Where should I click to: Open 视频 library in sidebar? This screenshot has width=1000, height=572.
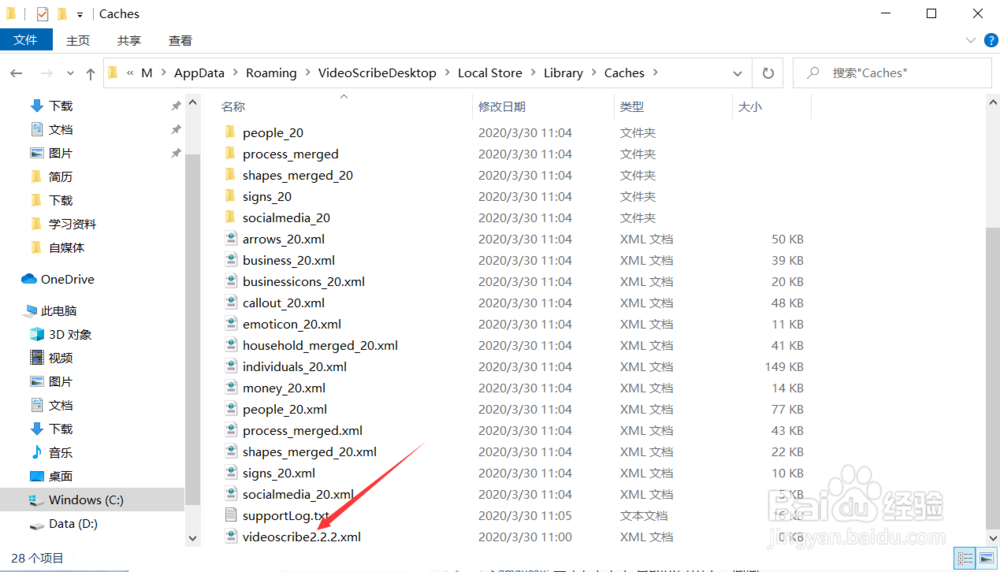click(x=61, y=358)
